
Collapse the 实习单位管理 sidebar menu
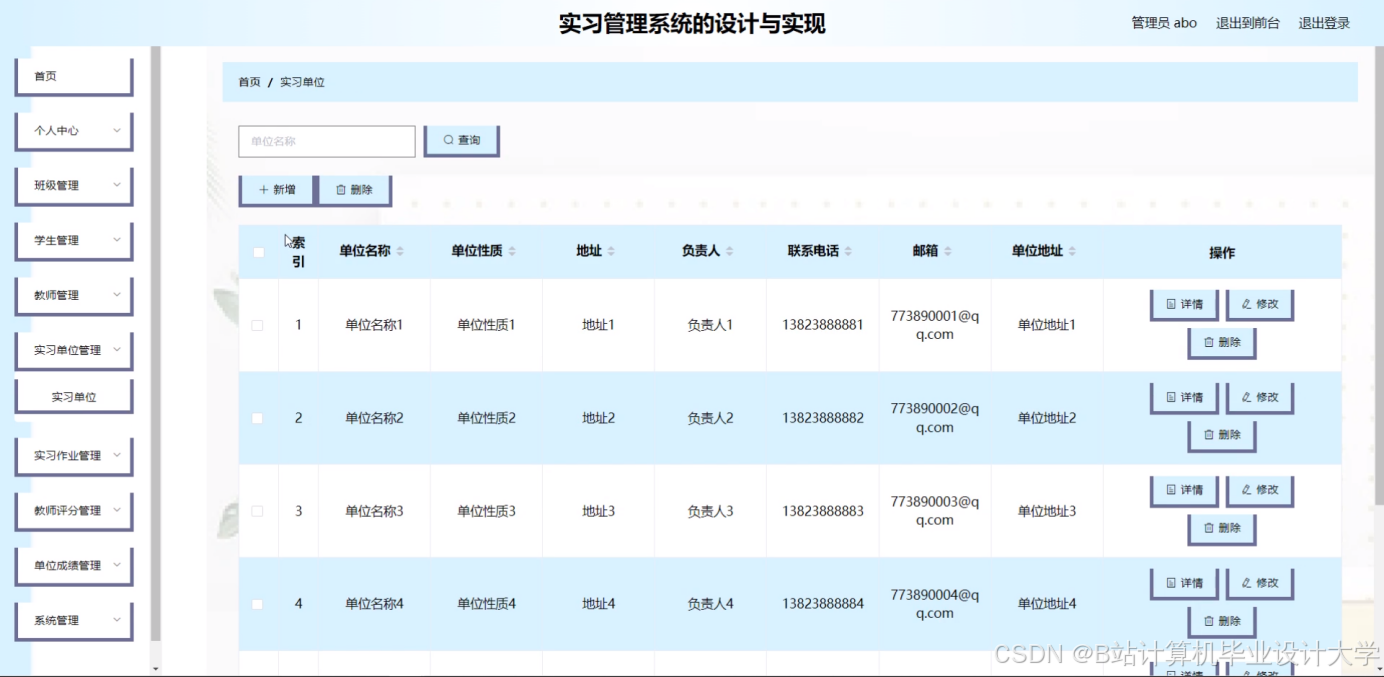coord(74,351)
